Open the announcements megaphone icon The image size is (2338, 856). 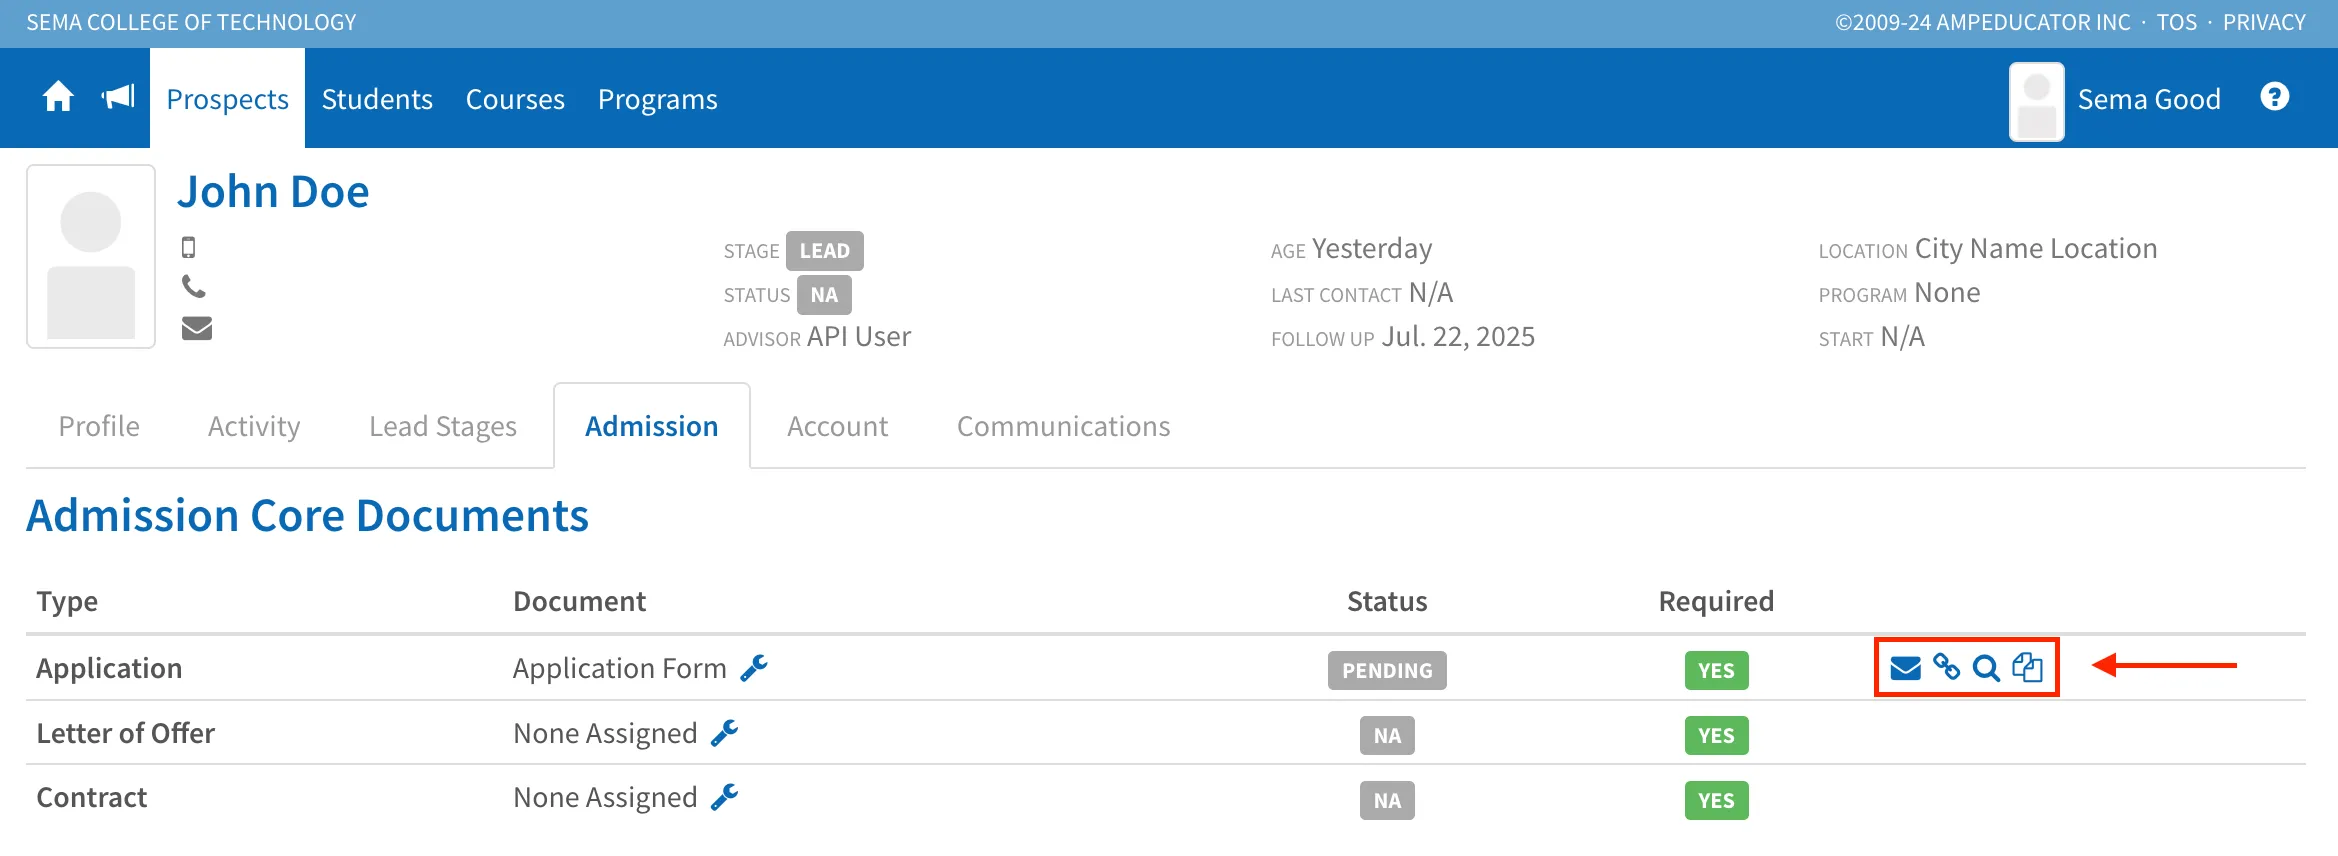pyautogui.click(x=118, y=97)
